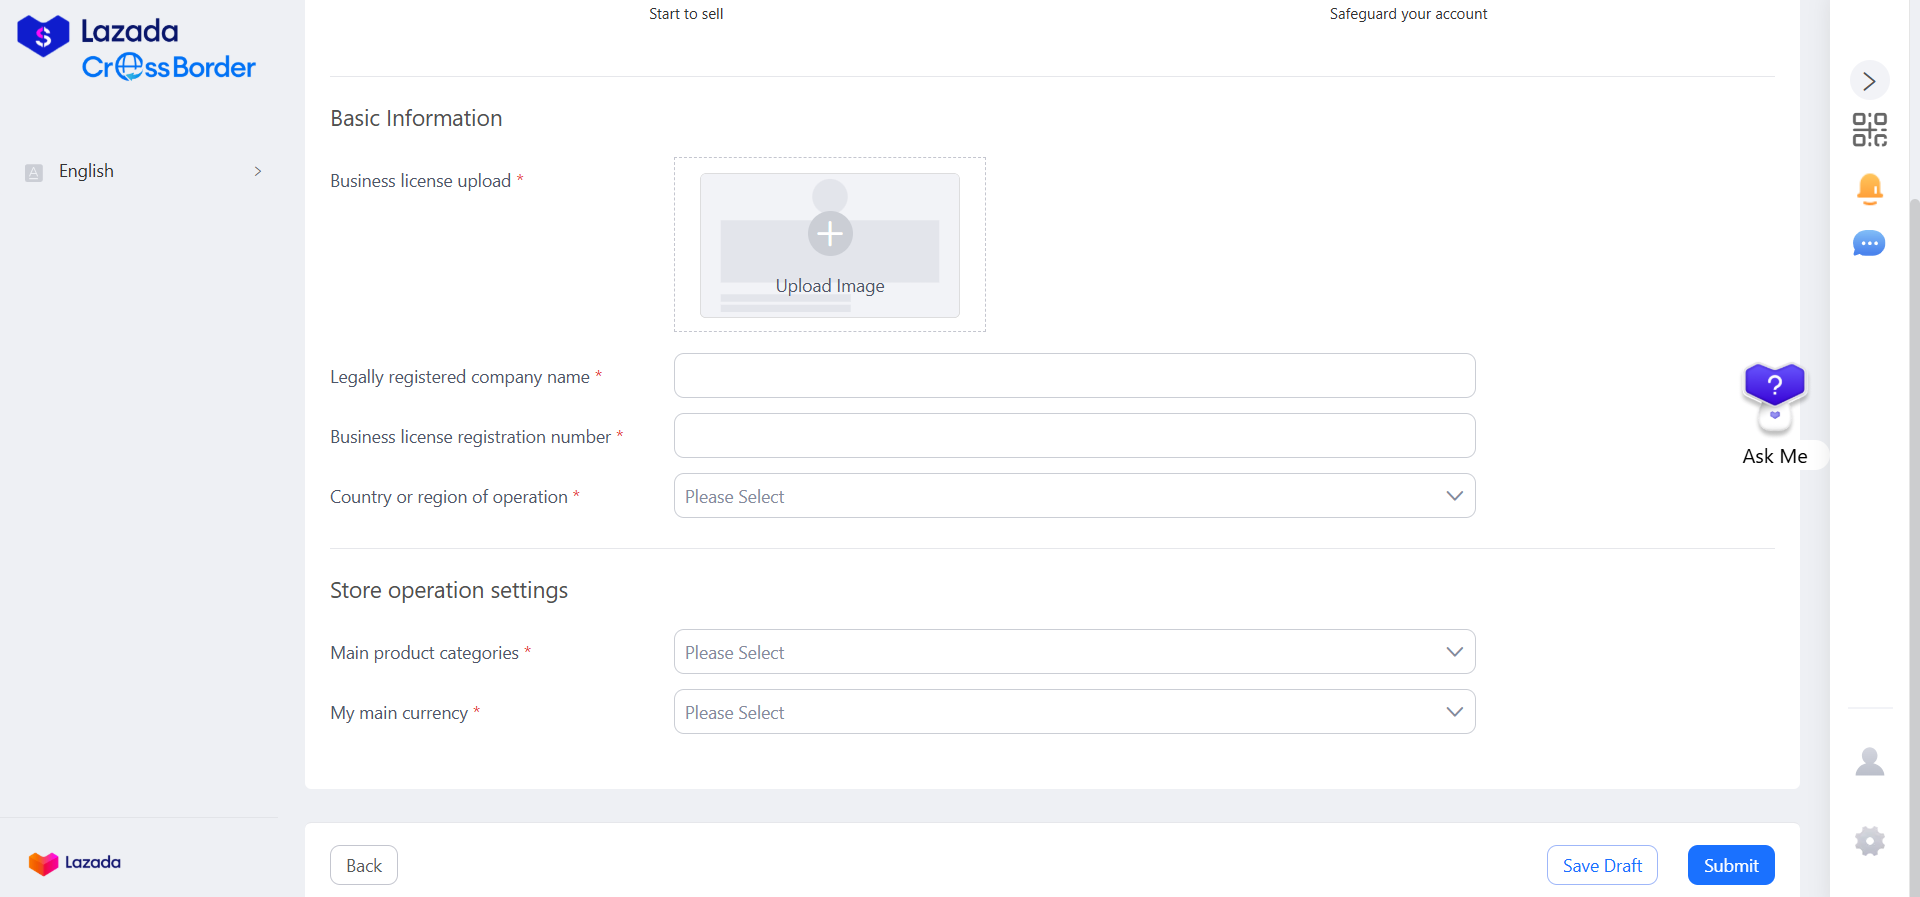Open the notifications bell icon

point(1869,189)
